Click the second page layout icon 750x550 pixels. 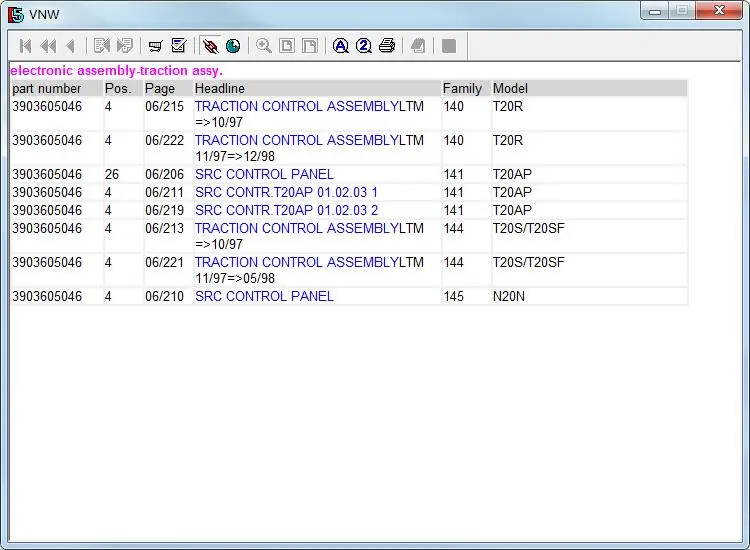(309, 46)
